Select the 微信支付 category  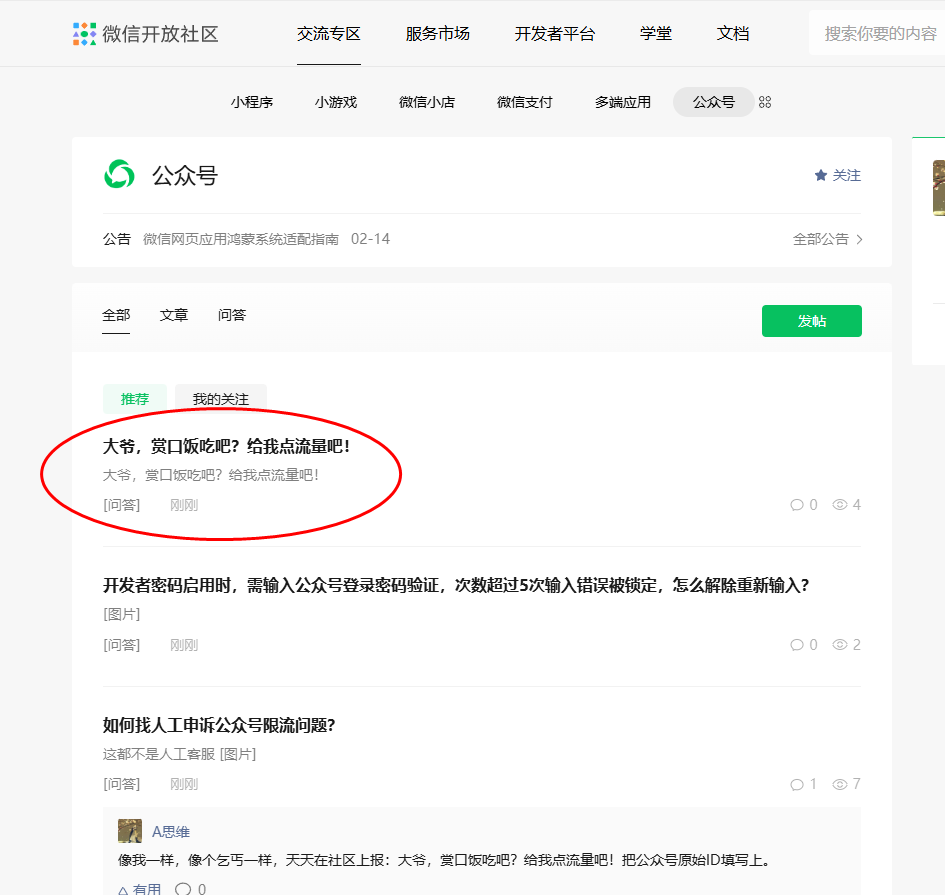(x=524, y=102)
